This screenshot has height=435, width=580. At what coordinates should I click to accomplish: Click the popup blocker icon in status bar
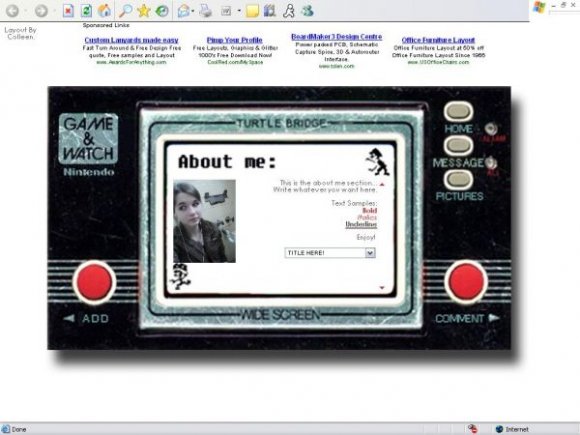472,429
